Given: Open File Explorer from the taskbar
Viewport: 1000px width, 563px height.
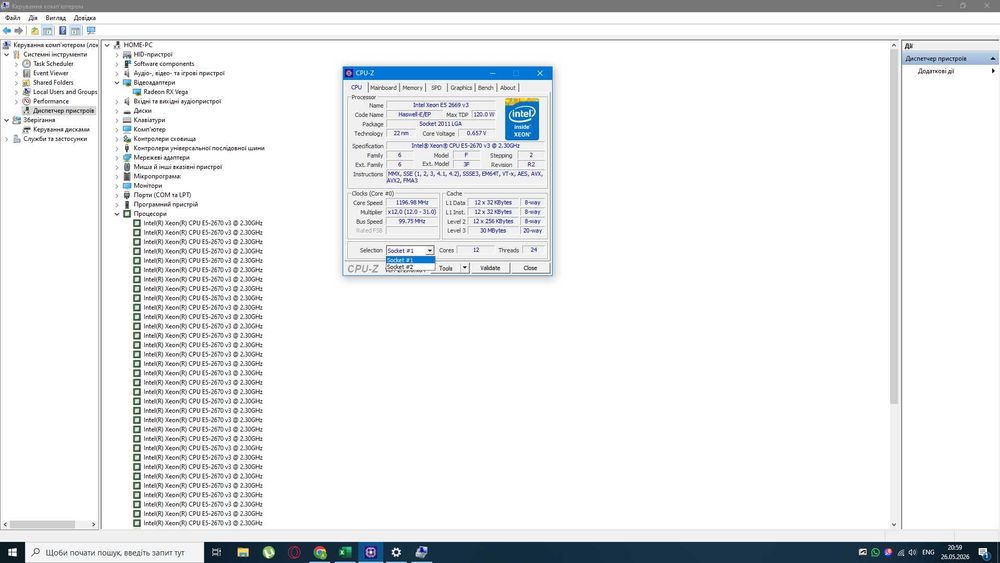Looking at the screenshot, I should point(243,552).
